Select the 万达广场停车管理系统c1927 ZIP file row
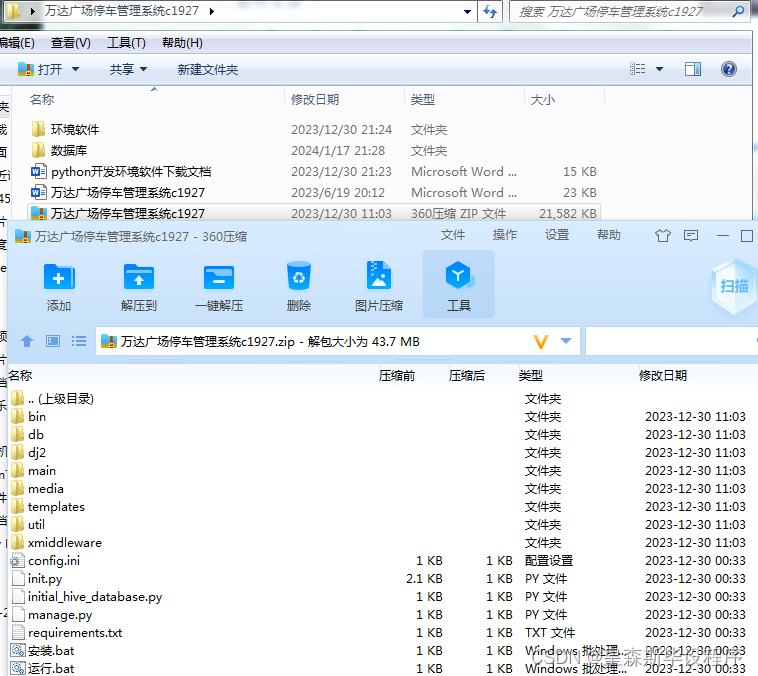 pos(313,213)
